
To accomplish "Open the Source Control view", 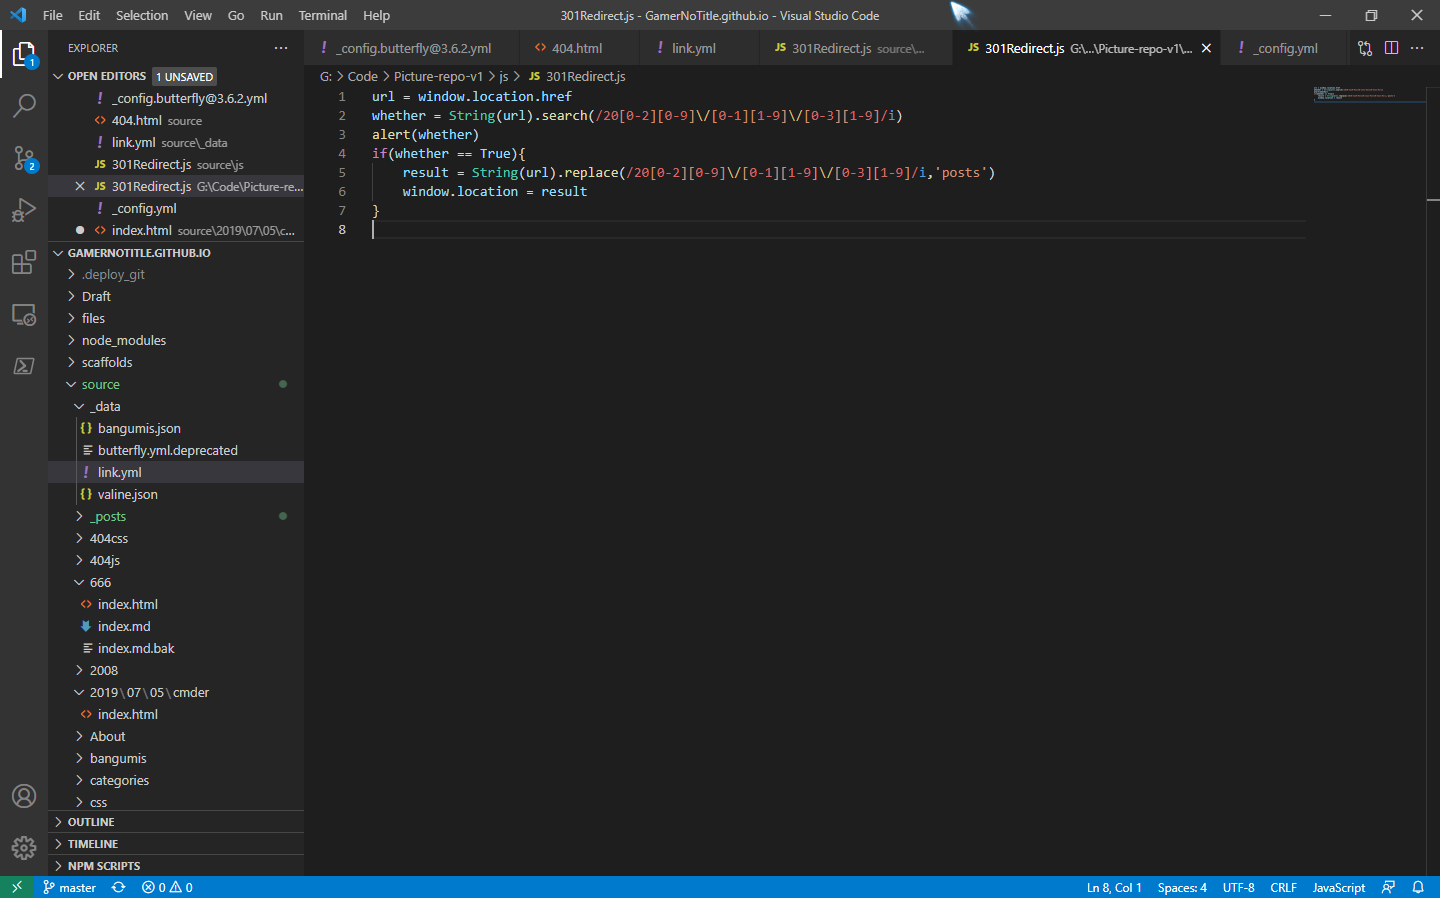I will click(x=24, y=158).
